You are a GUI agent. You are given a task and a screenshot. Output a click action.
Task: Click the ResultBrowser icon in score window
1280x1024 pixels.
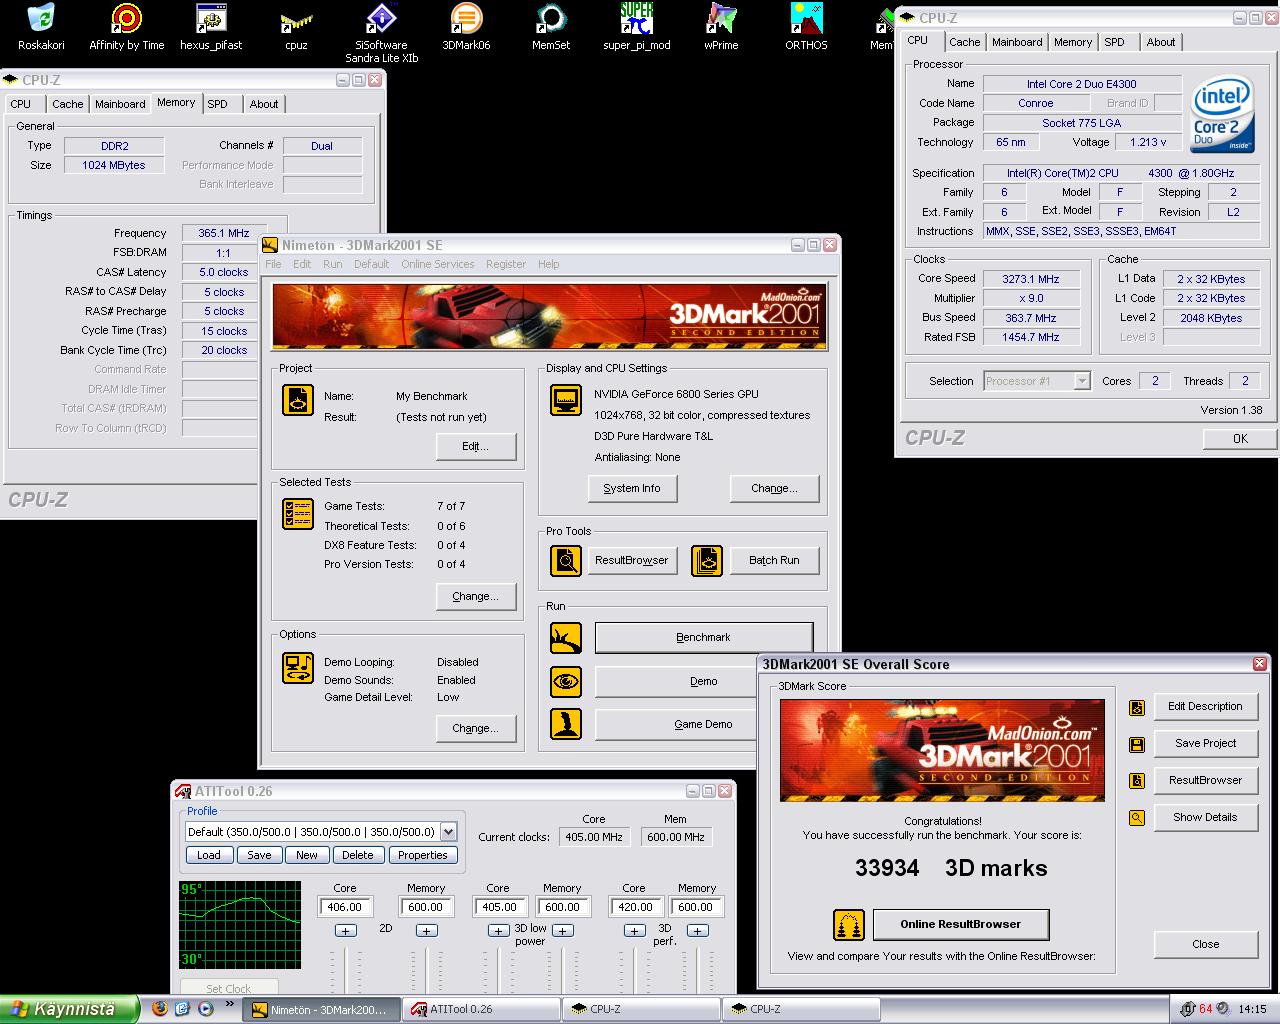[x=1137, y=781]
